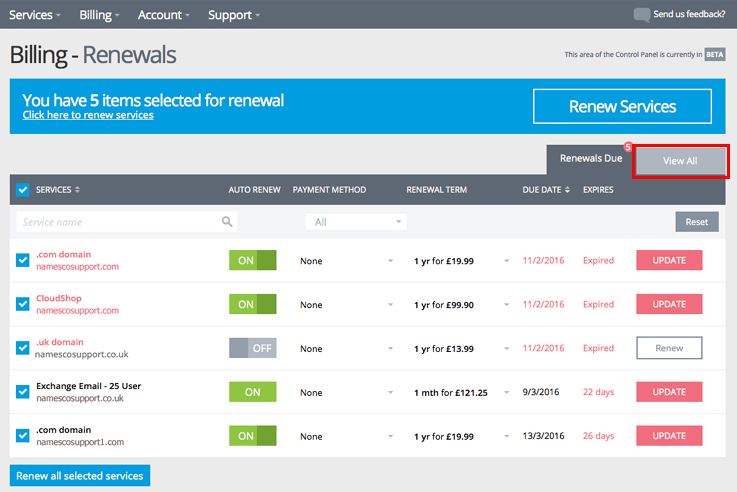Image resolution: width=737 pixels, height=492 pixels.
Task: Click the Renew Services button
Action: tap(622, 106)
